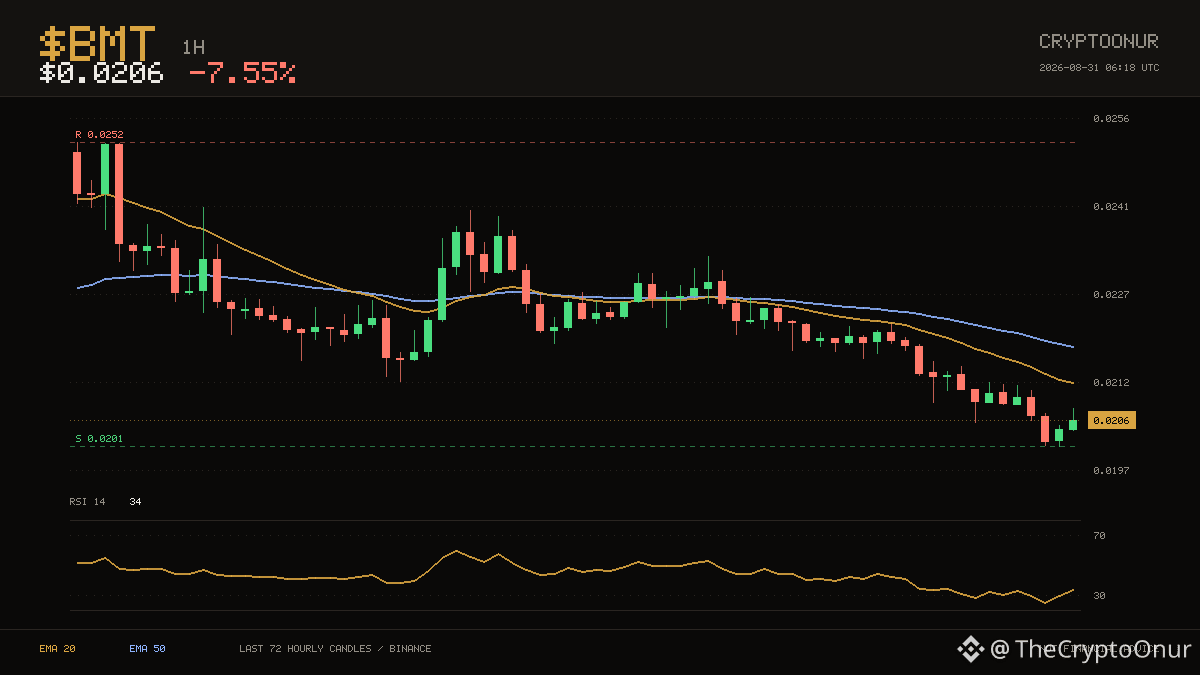This screenshot has height=675, width=1200.
Task: Click the 2026-08-31 06:18 UTC timestamp
Action: pos(1099,68)
